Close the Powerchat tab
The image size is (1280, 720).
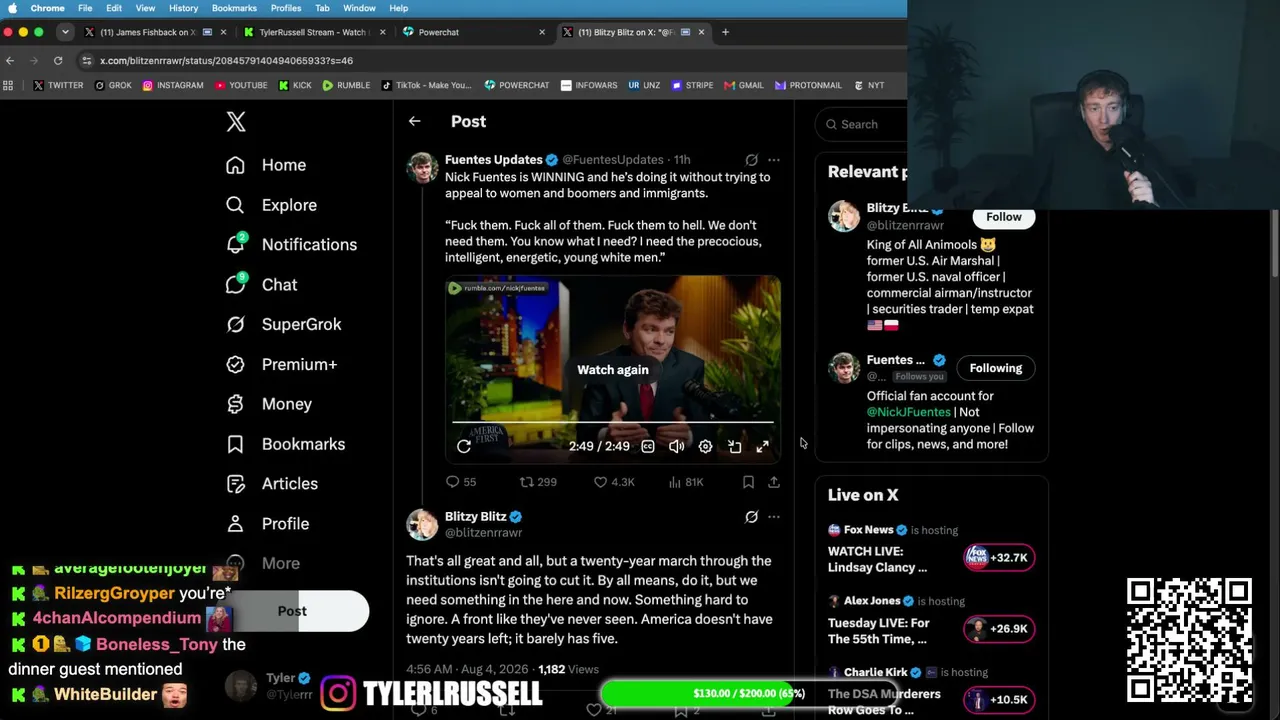(542, 32)
